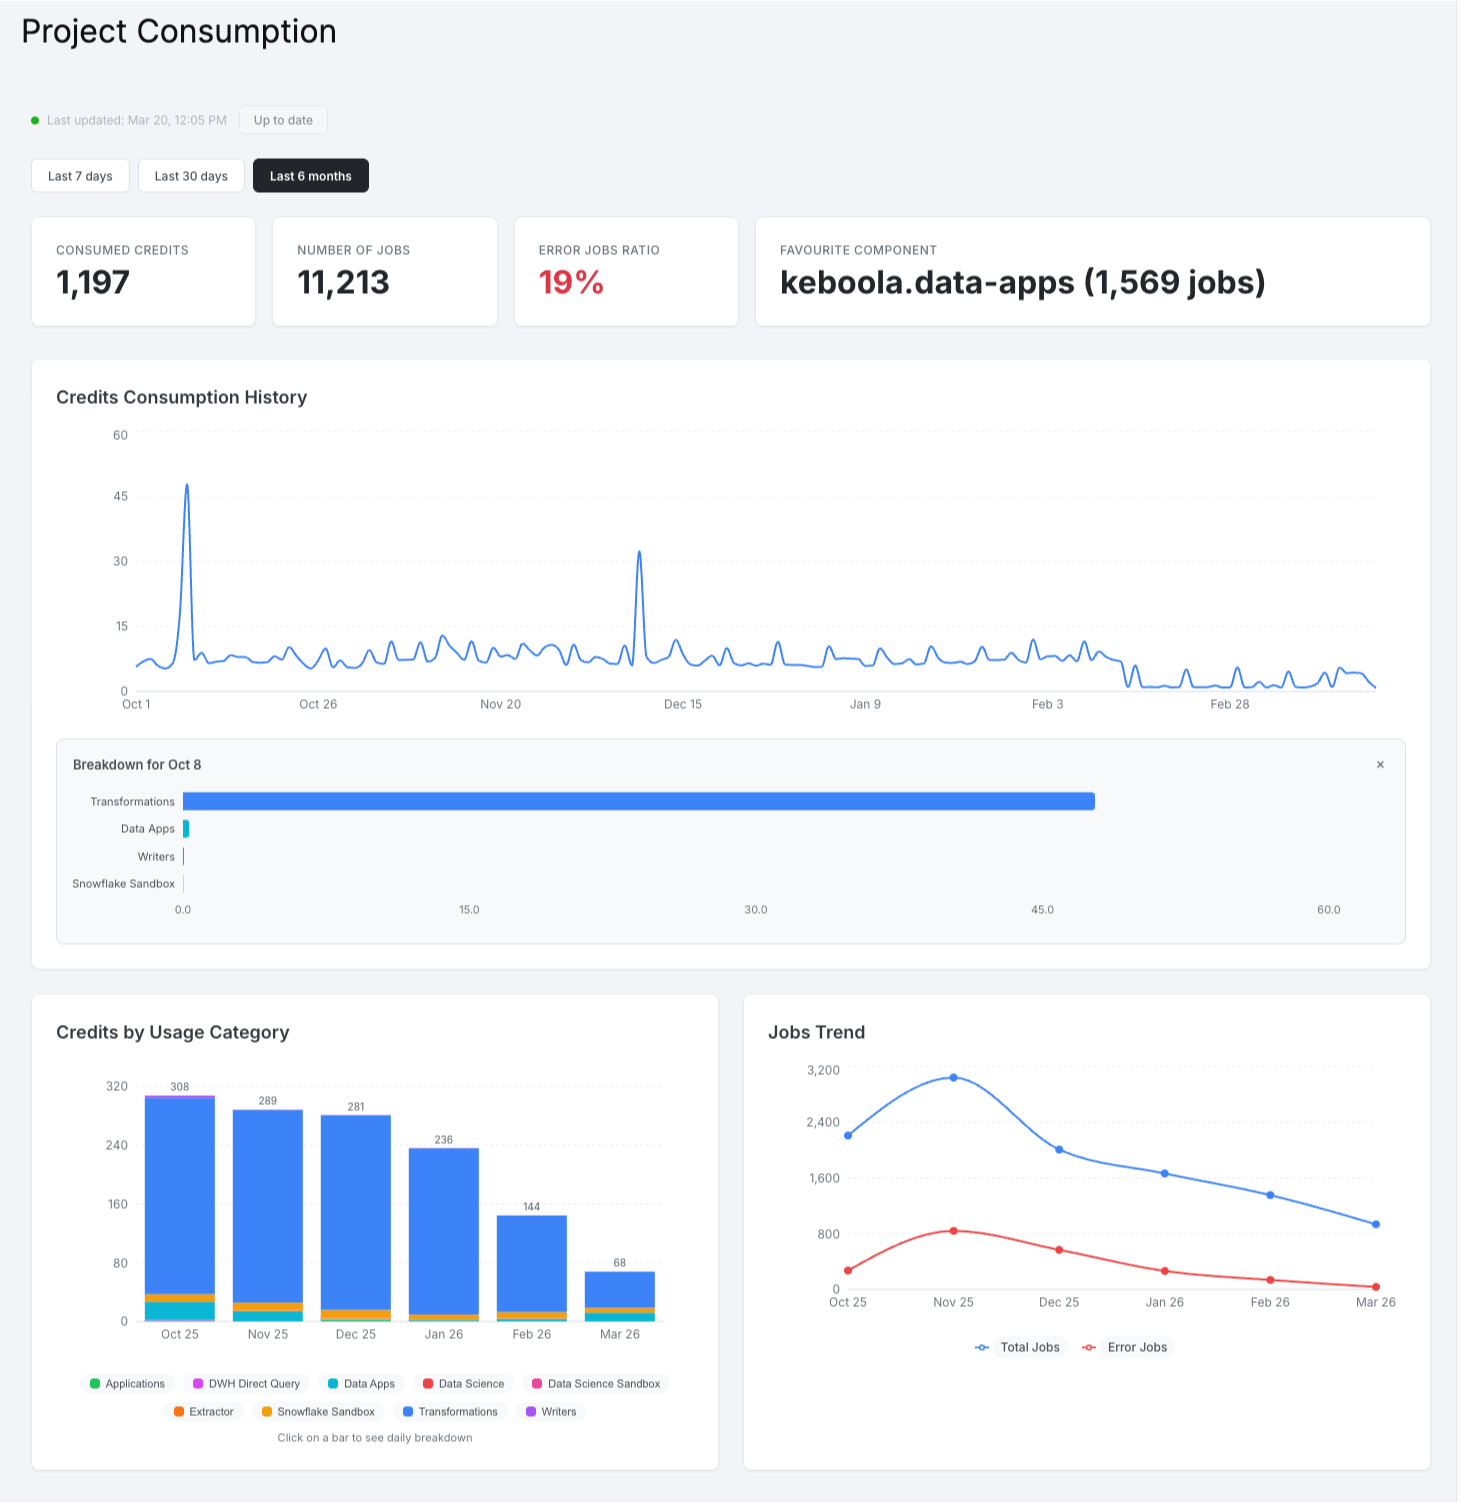Image resolution: width=1460 pixels, height=1502 pixels.
Task: Click the Transformations breakdown bar
Action: [x=639, y=801]
